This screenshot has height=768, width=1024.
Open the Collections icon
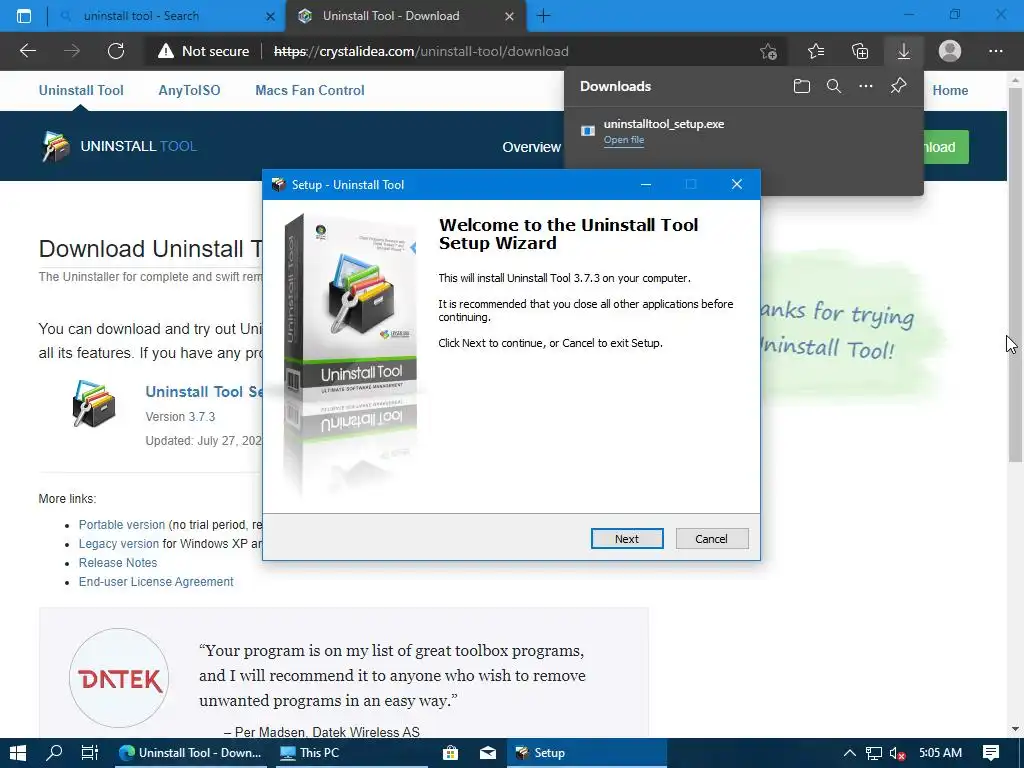click(860, 51)
